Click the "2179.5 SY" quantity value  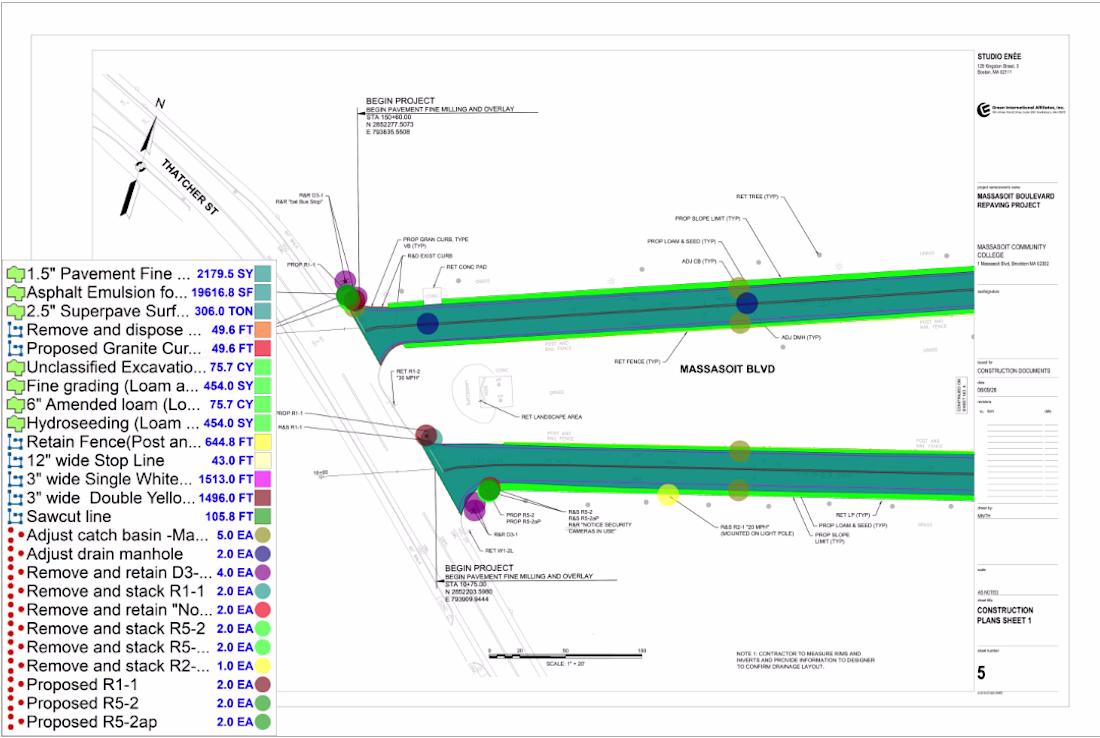(x=224, y=274)
